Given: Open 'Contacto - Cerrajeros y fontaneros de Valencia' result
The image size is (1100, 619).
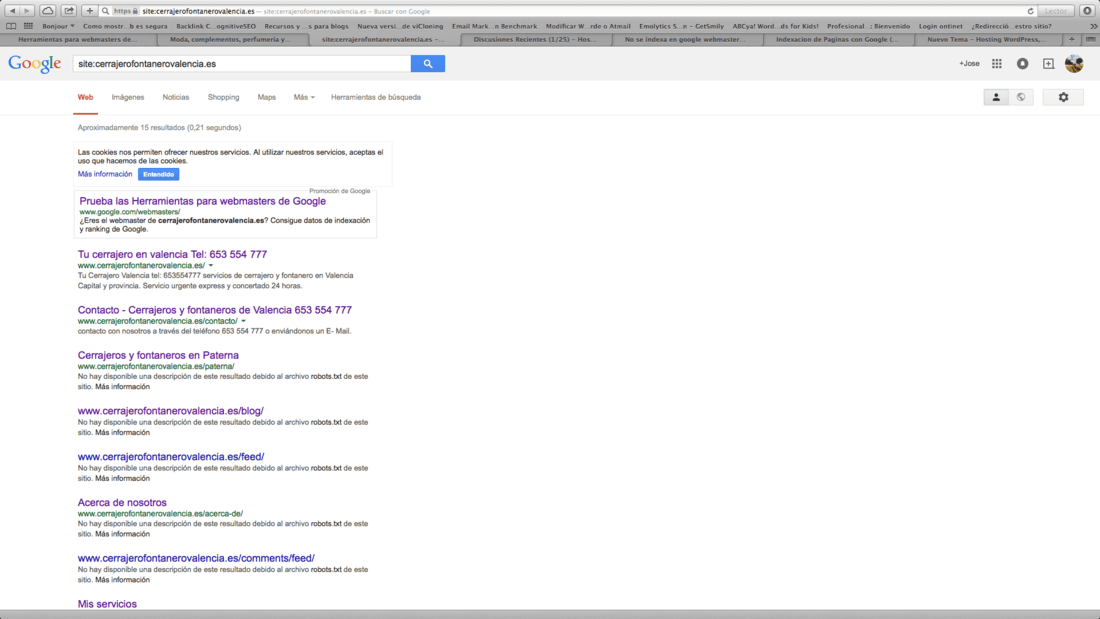Looking at the screenshot, I should [x=215, y=310].
